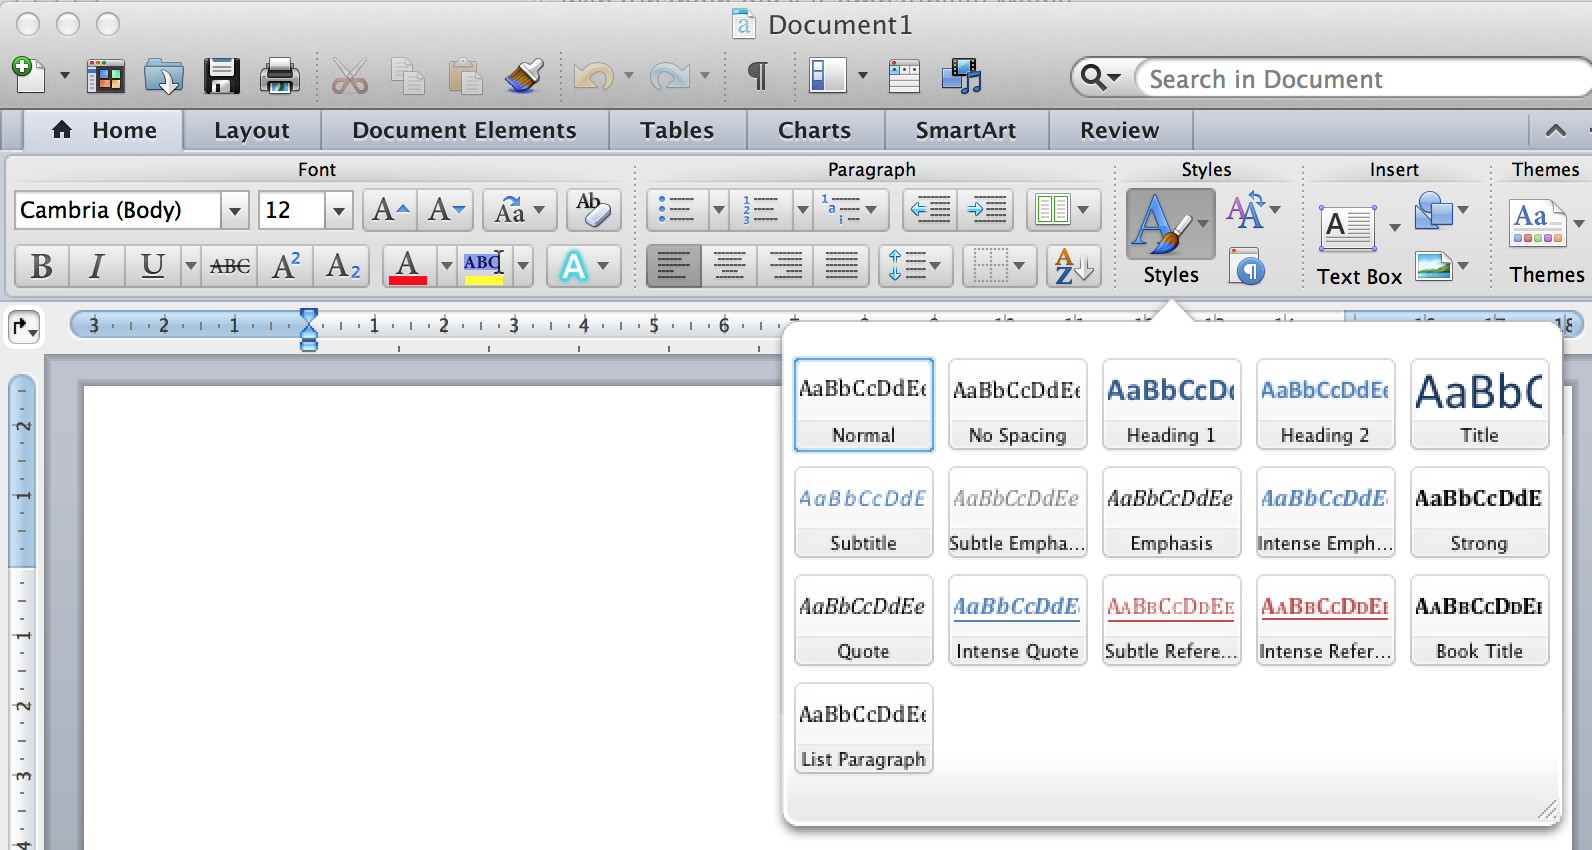Open the numbering style dropdown arrow
The image size is (1592, 850).
coord(803,210)
